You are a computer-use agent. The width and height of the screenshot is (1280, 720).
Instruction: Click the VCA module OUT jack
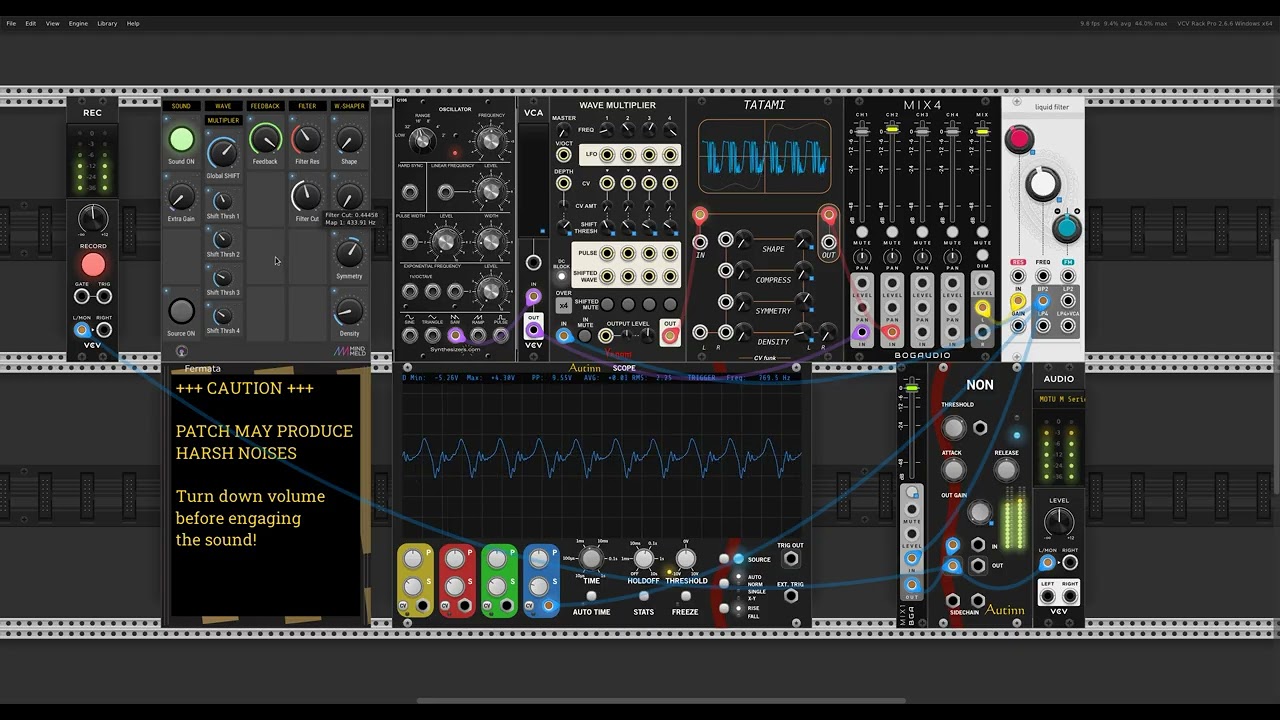534,329
